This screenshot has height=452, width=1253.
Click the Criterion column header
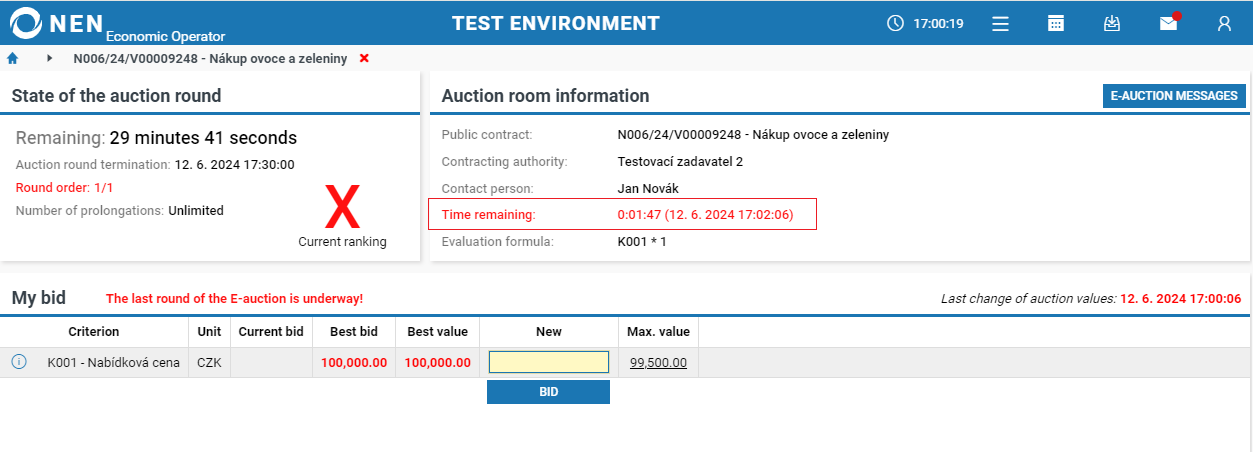click(x=93, y=332)
